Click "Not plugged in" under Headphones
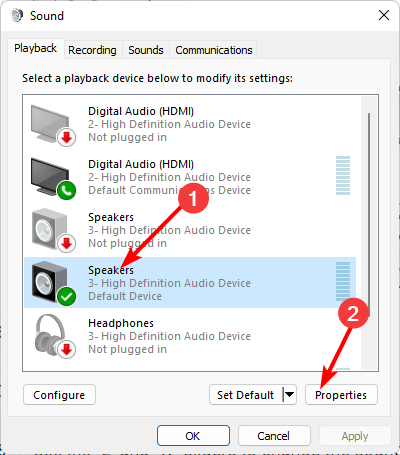Viewport: 400px width, 455px height. pos(127,349)
